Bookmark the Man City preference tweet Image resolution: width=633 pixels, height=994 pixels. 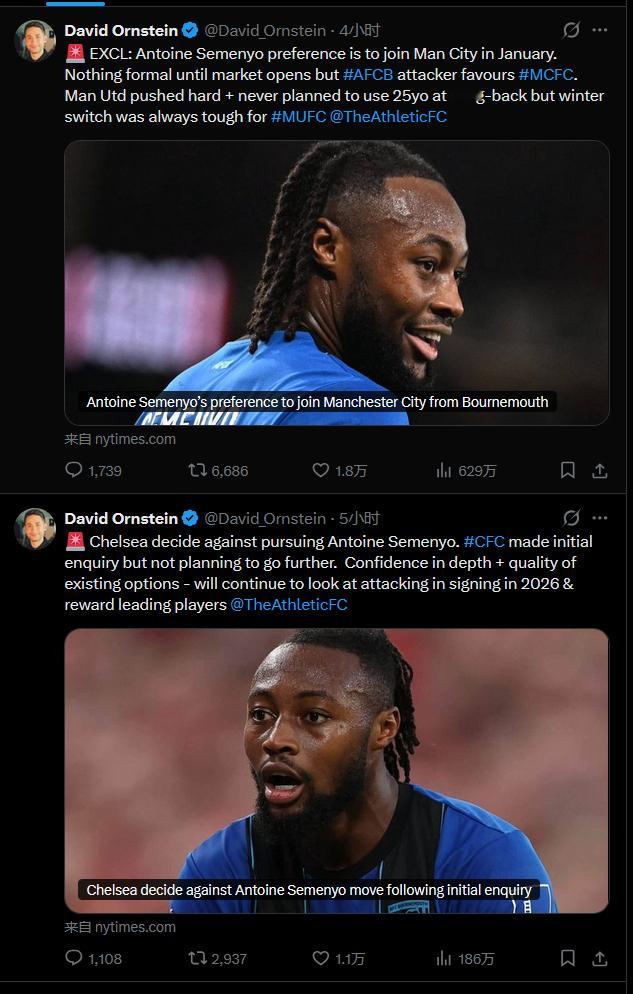568,470
